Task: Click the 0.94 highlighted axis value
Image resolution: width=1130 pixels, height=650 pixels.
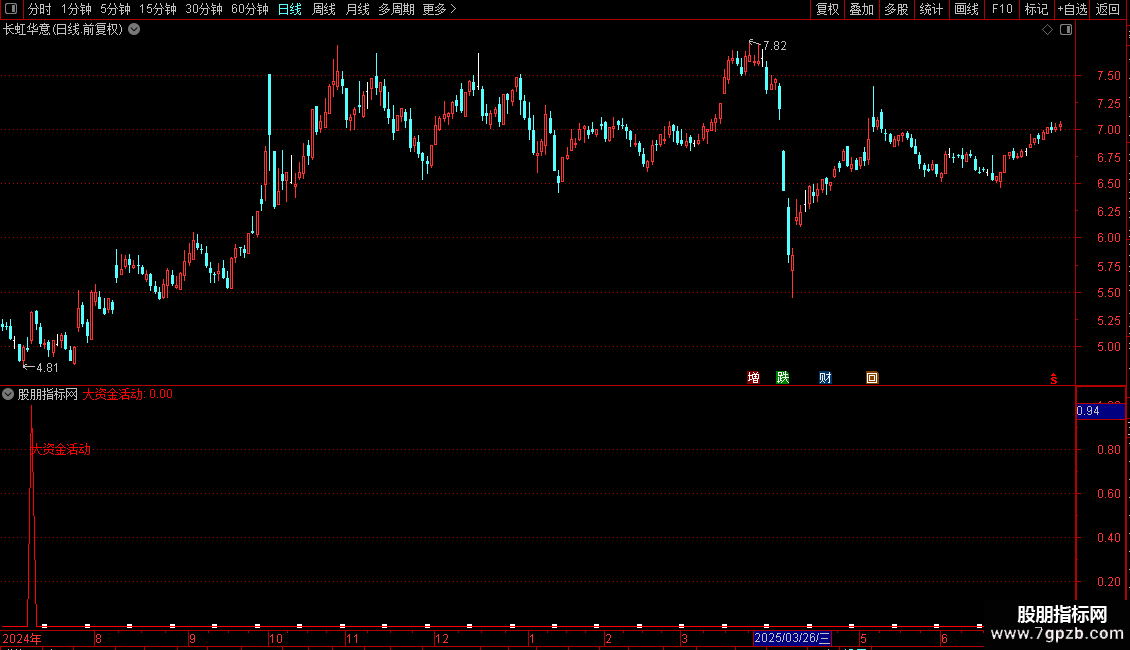Action: [1100, 411]
